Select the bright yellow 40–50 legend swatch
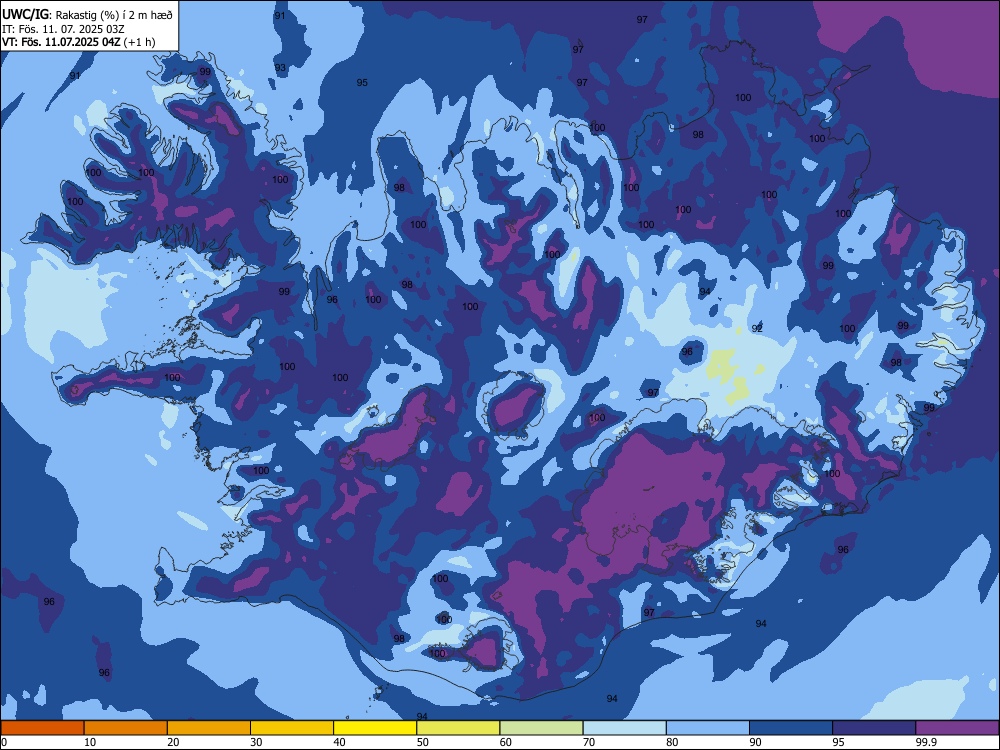The height and width of the screenshot is (750, 1000). (375, 728)
